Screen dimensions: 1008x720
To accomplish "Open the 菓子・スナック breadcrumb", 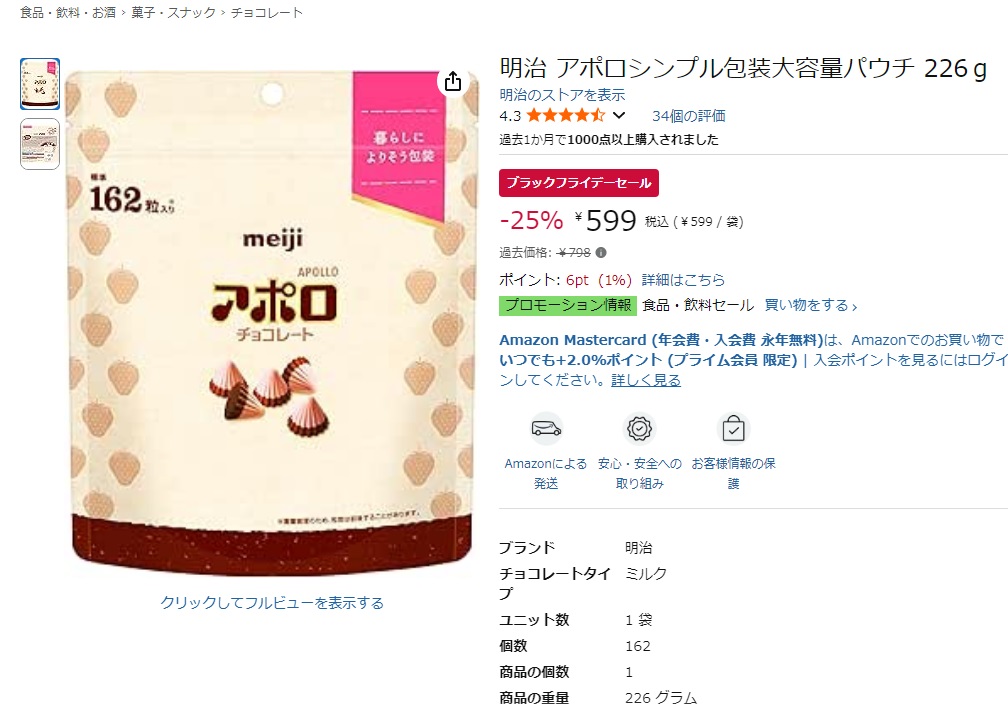I will click(x=174, y=12).
